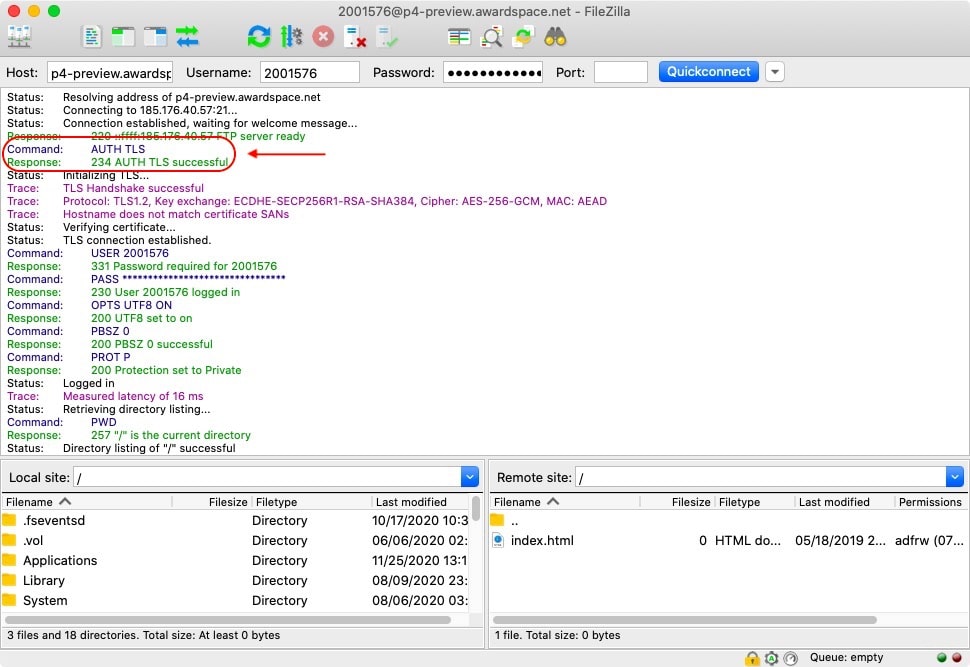Sort local files by Last modified column

coord(412,501)
